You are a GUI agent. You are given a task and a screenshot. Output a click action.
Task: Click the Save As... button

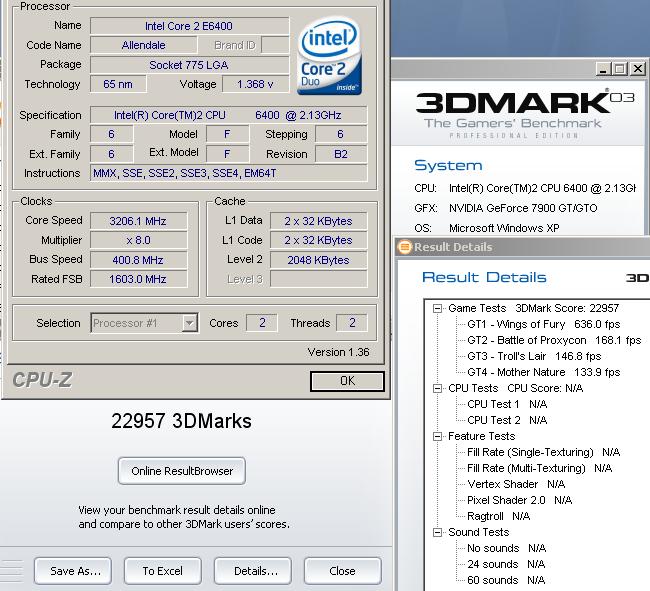pyautogui.click(x=73, y=571)
